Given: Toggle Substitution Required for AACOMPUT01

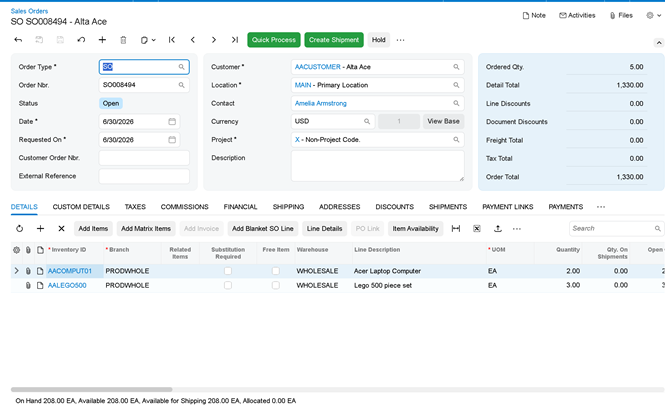Looking at the screenshot, I should pyautogui.click(x=228, y=271).
